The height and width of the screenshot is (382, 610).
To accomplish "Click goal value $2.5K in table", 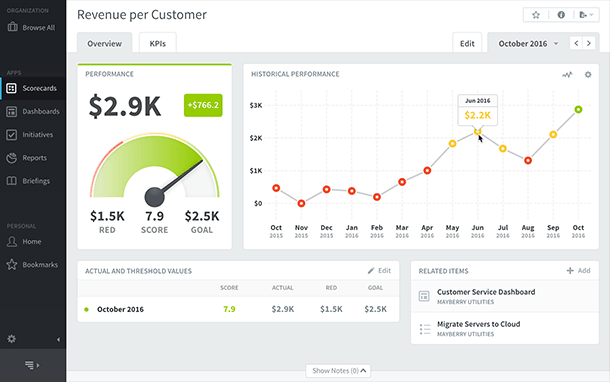I will 375,309.
